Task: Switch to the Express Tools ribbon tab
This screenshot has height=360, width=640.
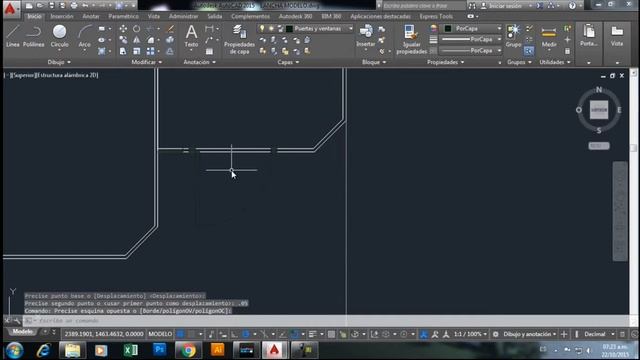Action: coord(436,16)
